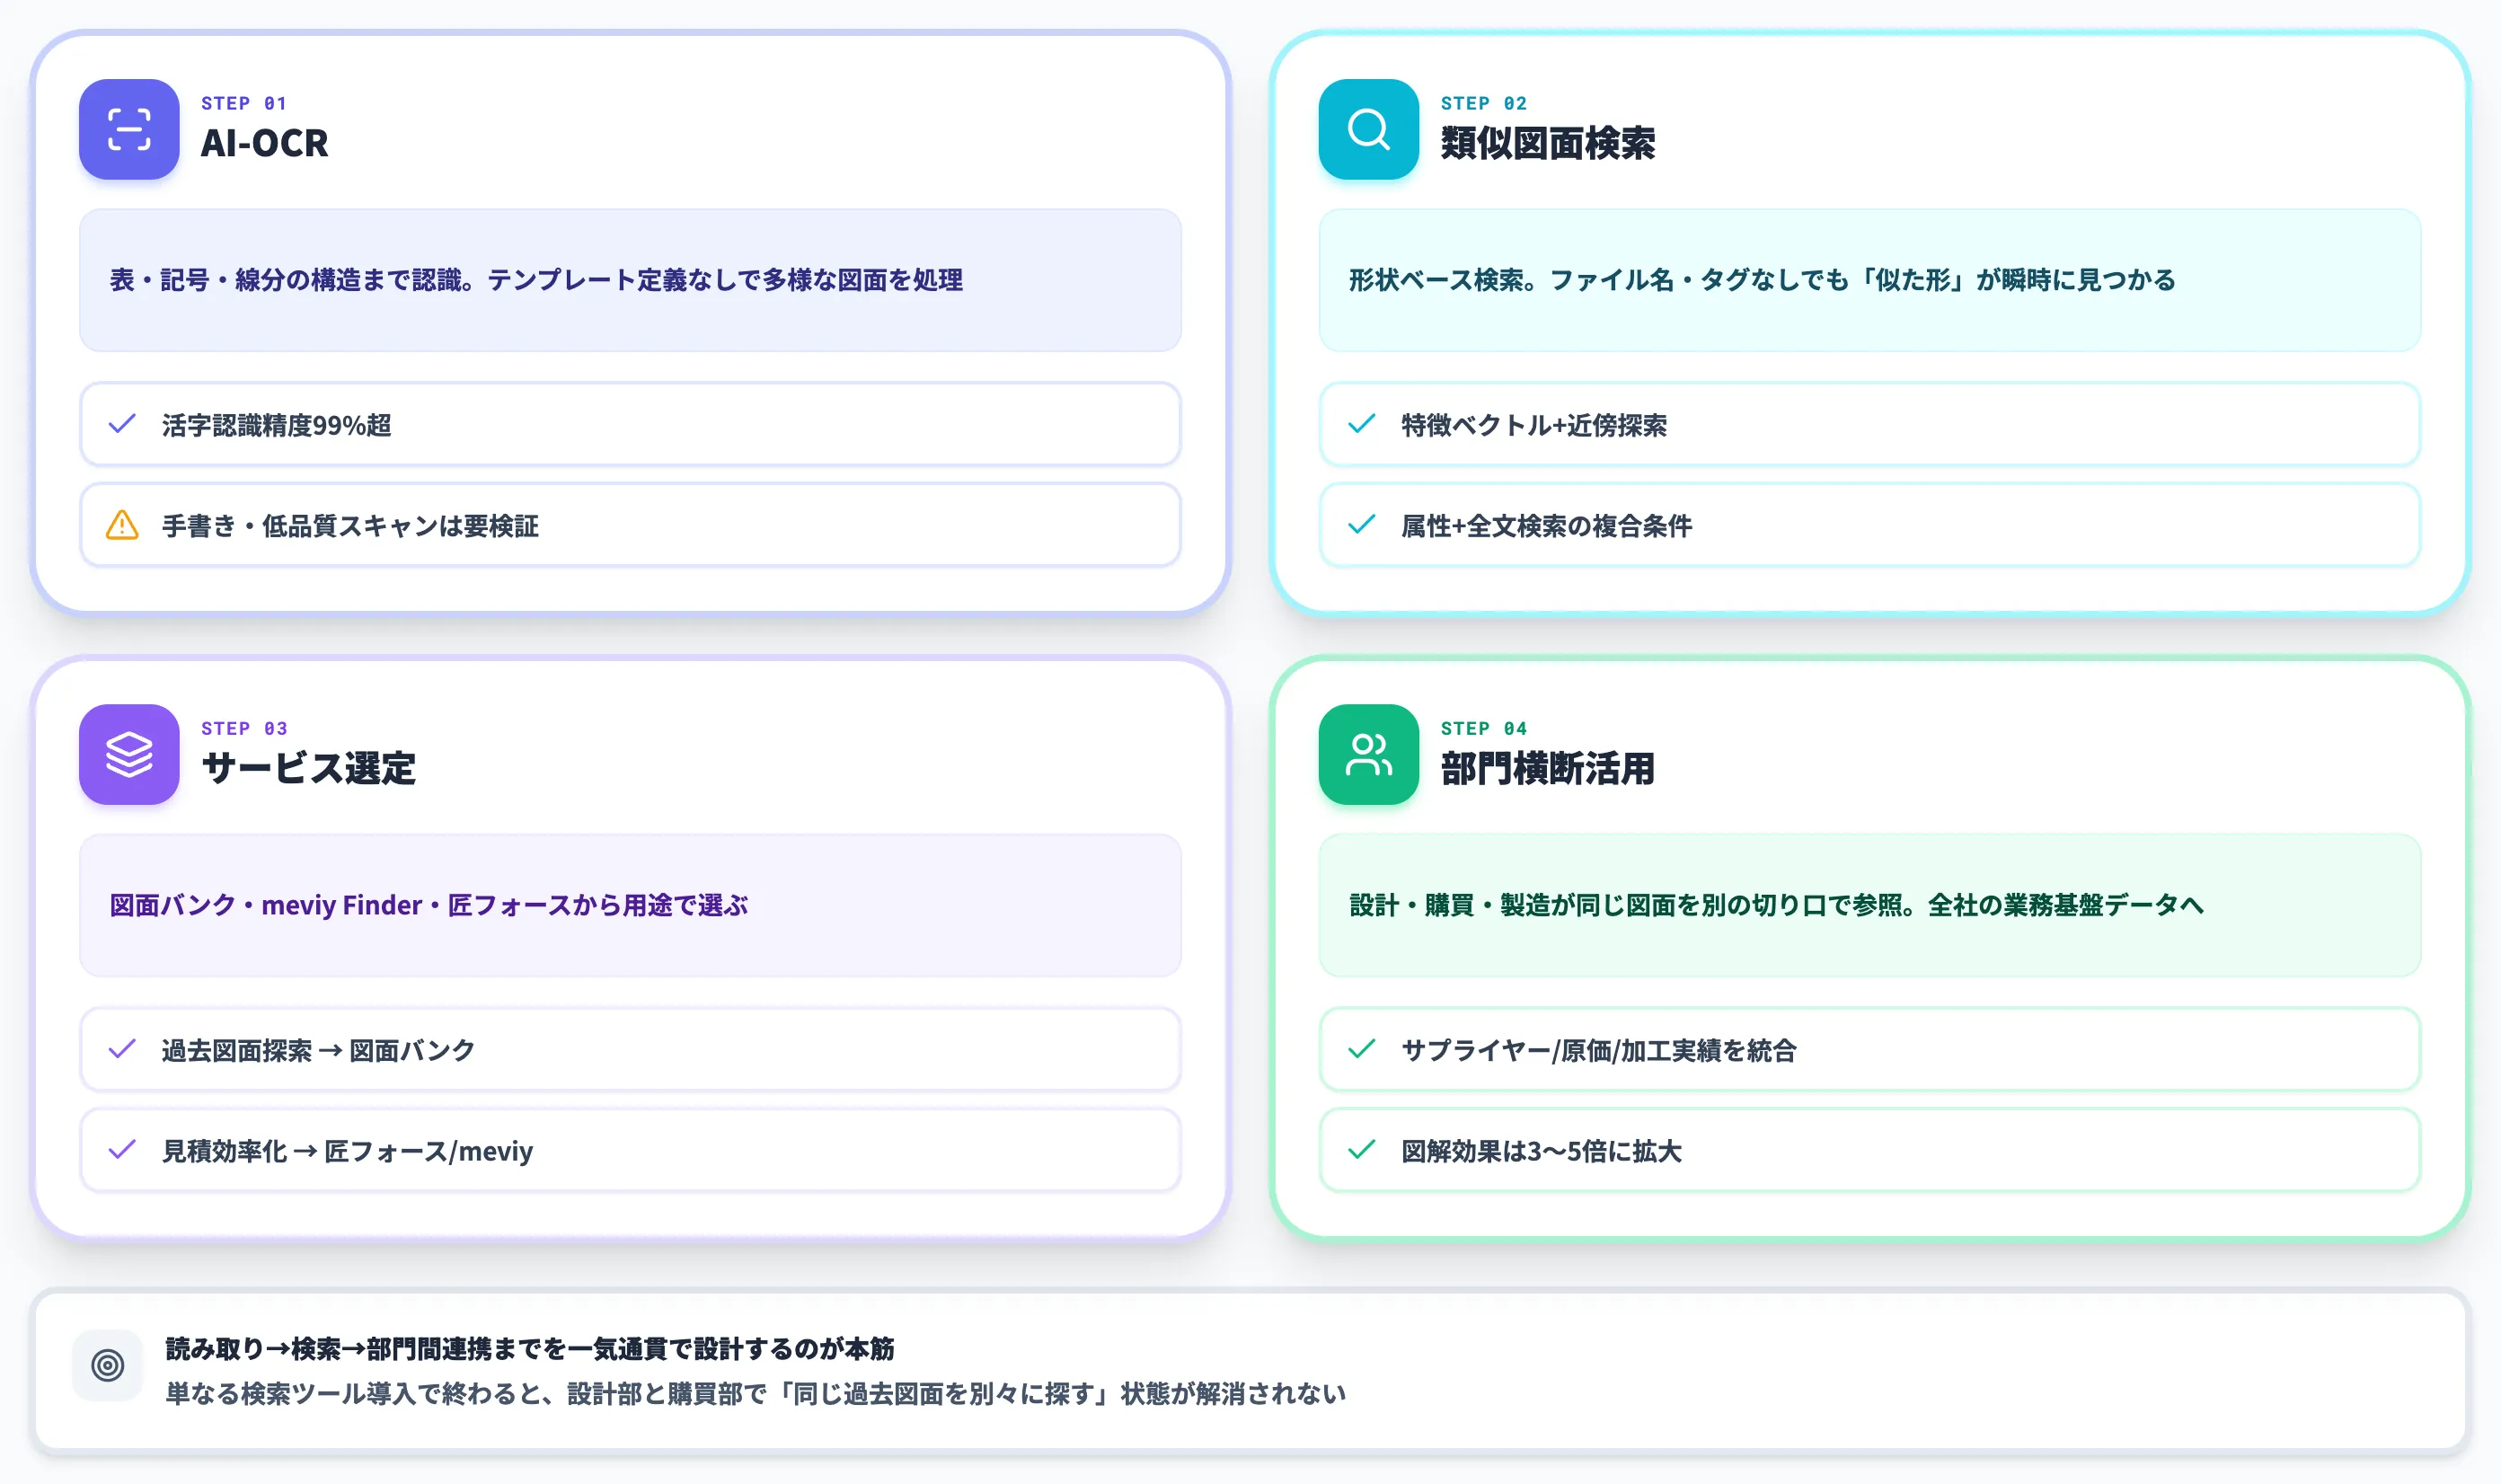2501x1484 pixels.
Task: Click the 部門横断活用 heading
Action: click(1547, 768)
